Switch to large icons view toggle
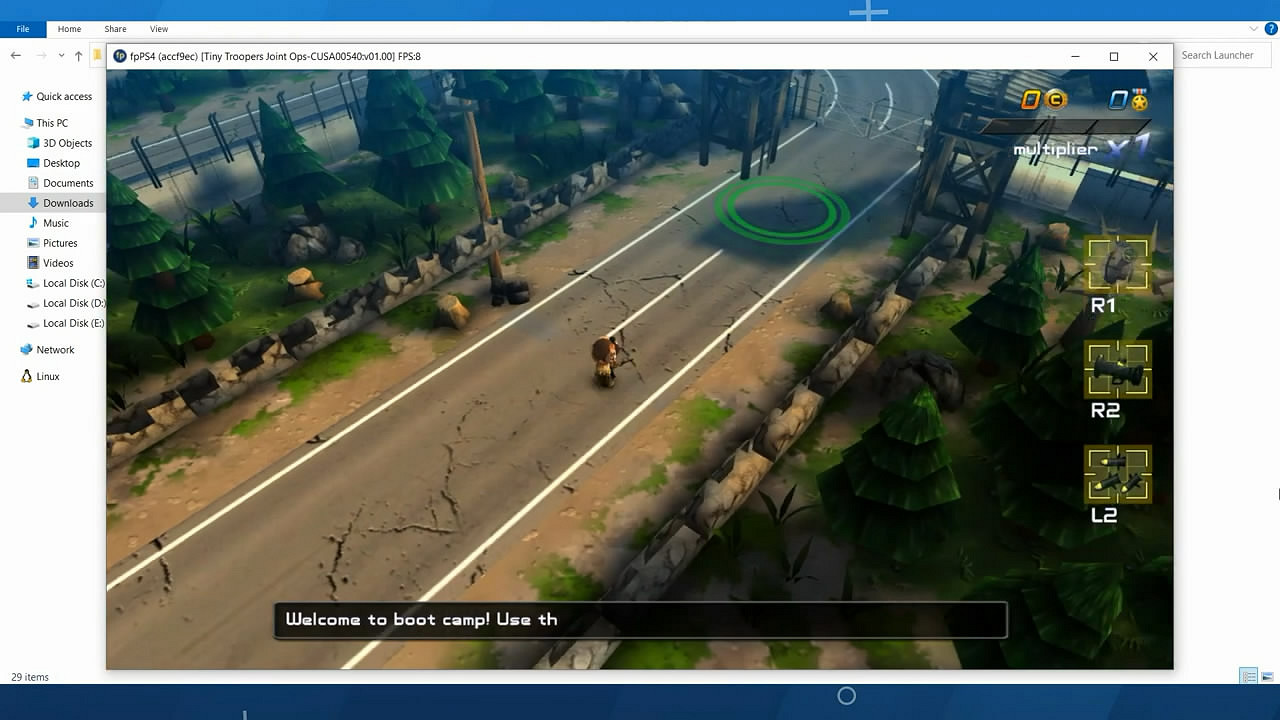Image resolution: width=1280 pixels, height=720 pixels. pos(1267,677)
